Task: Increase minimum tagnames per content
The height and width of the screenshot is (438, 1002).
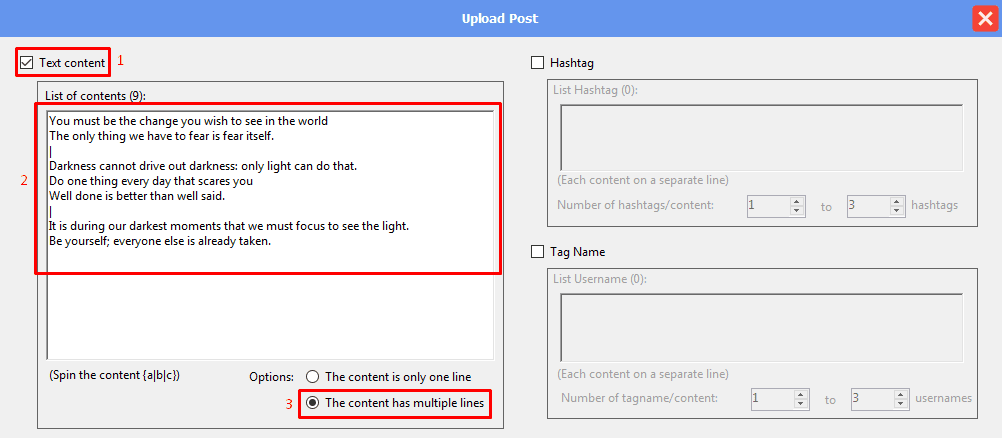Action: [802, 393]
